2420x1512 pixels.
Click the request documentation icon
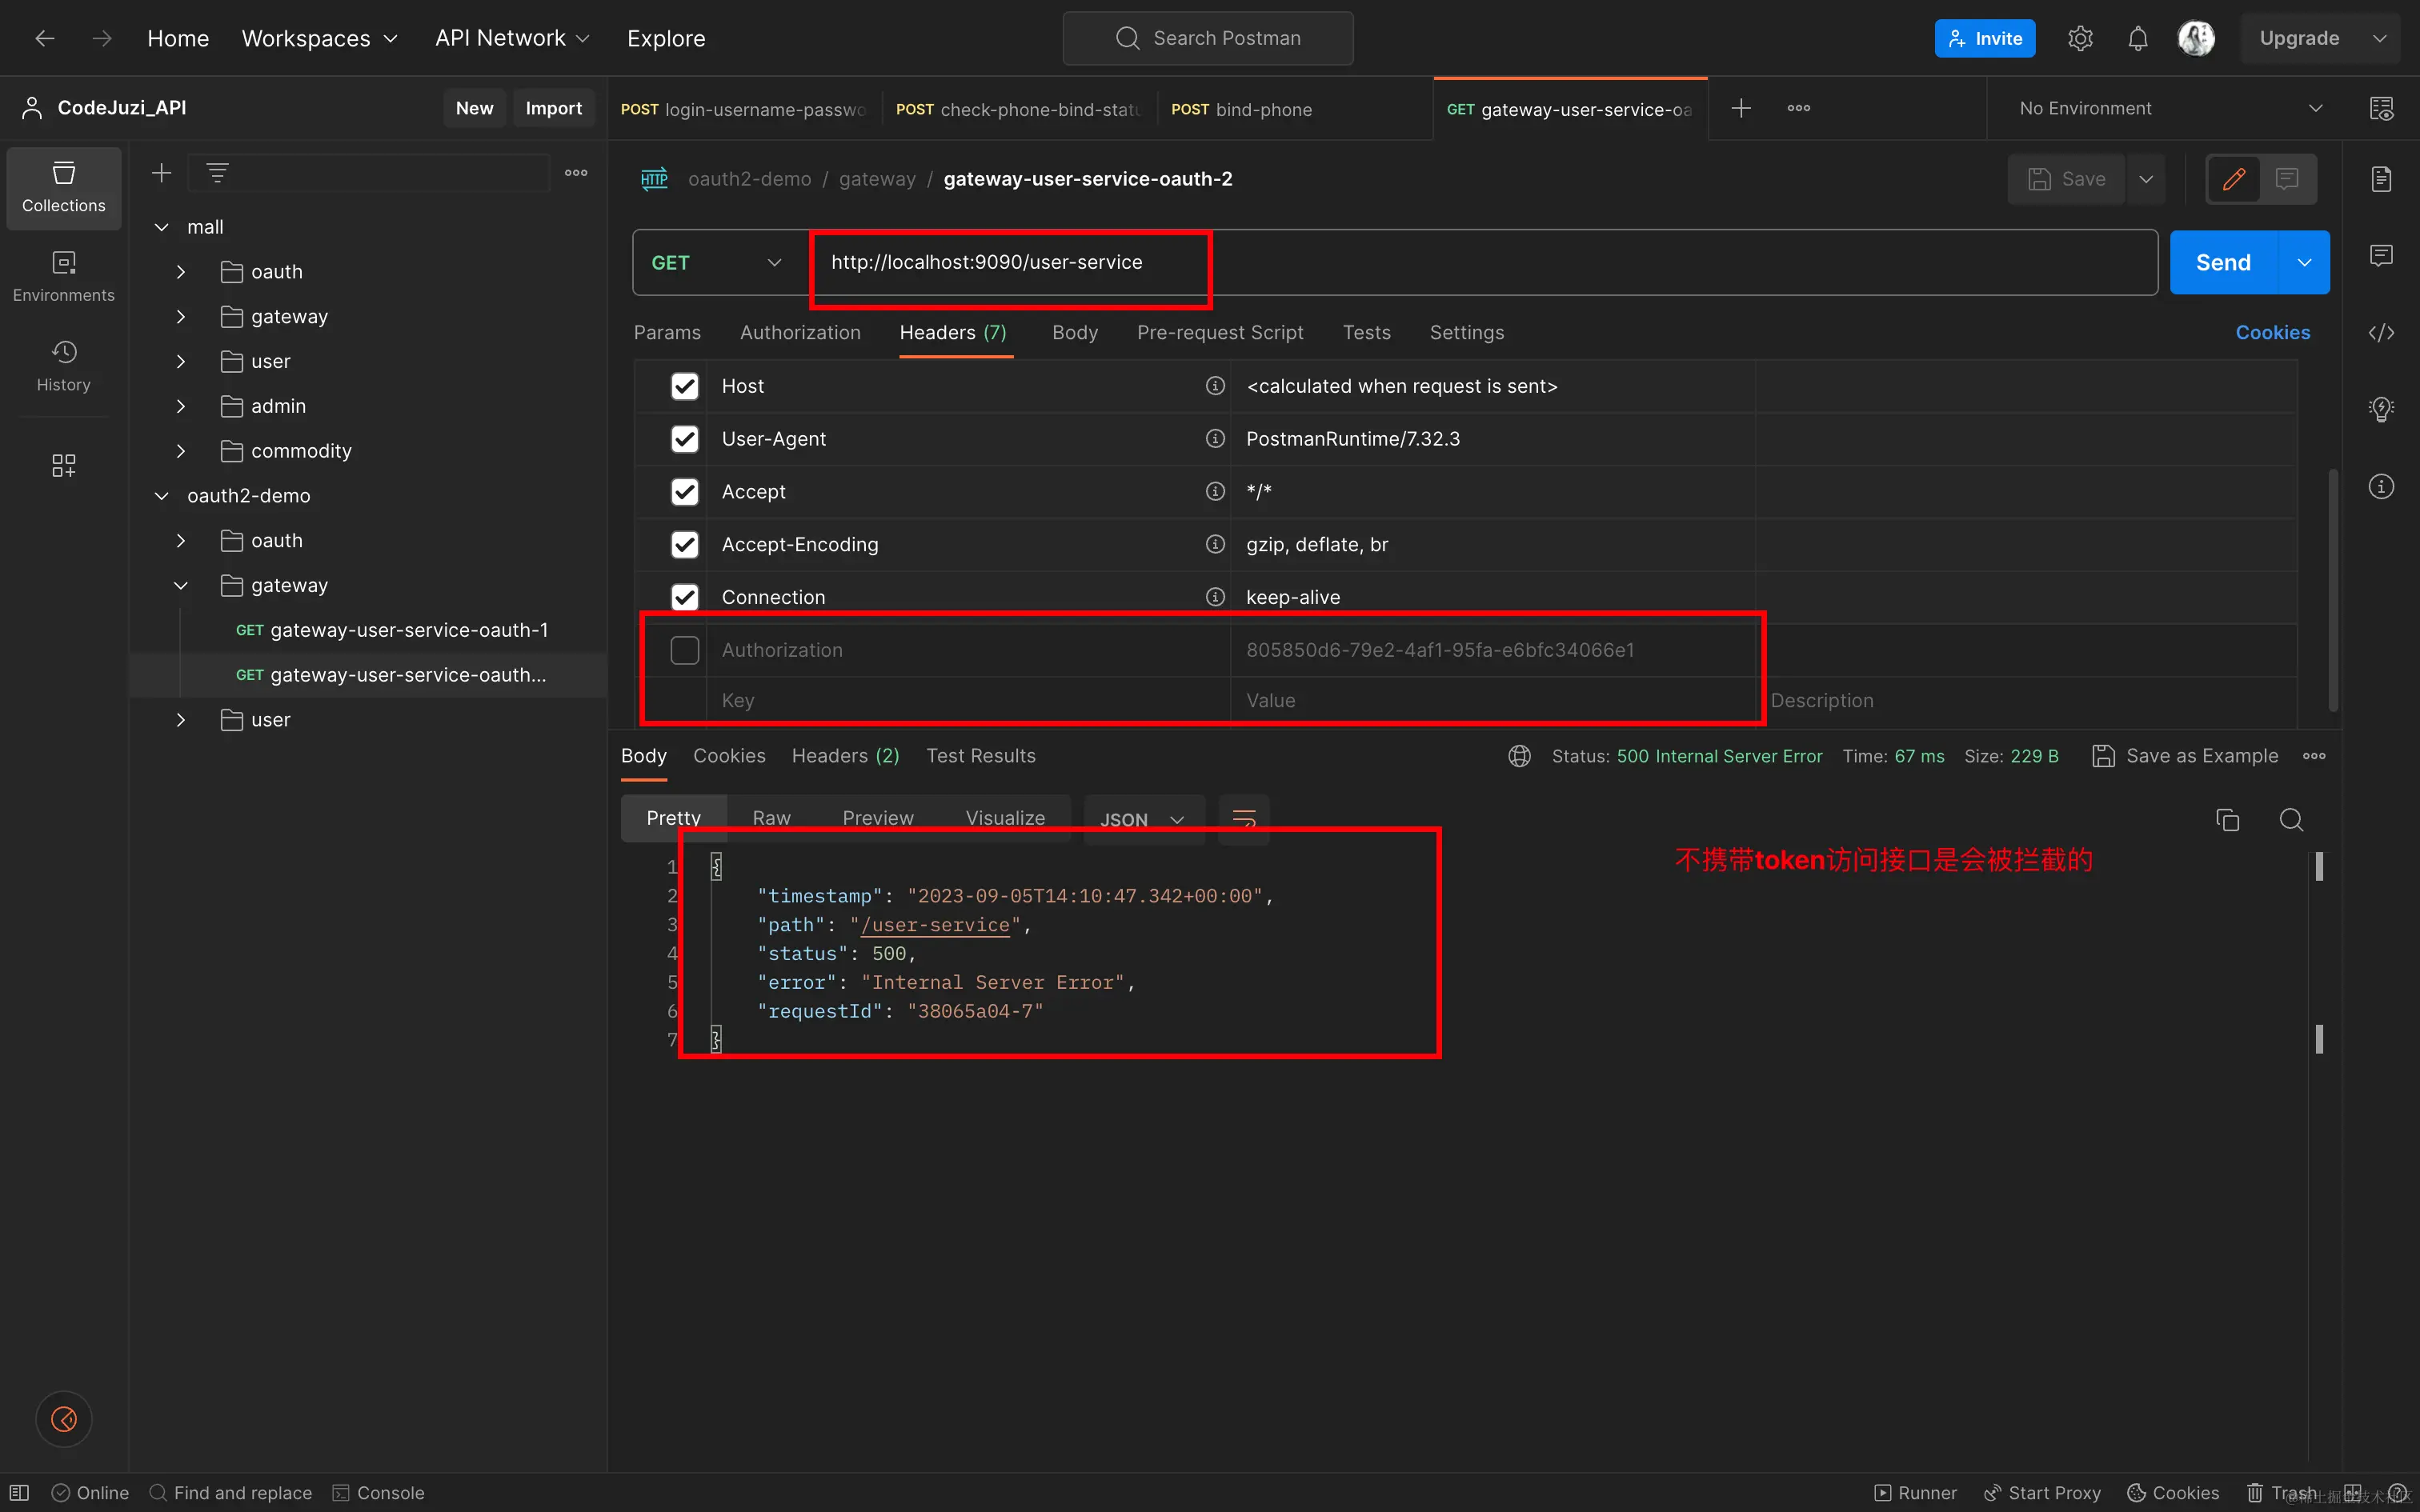point(2381,179)
